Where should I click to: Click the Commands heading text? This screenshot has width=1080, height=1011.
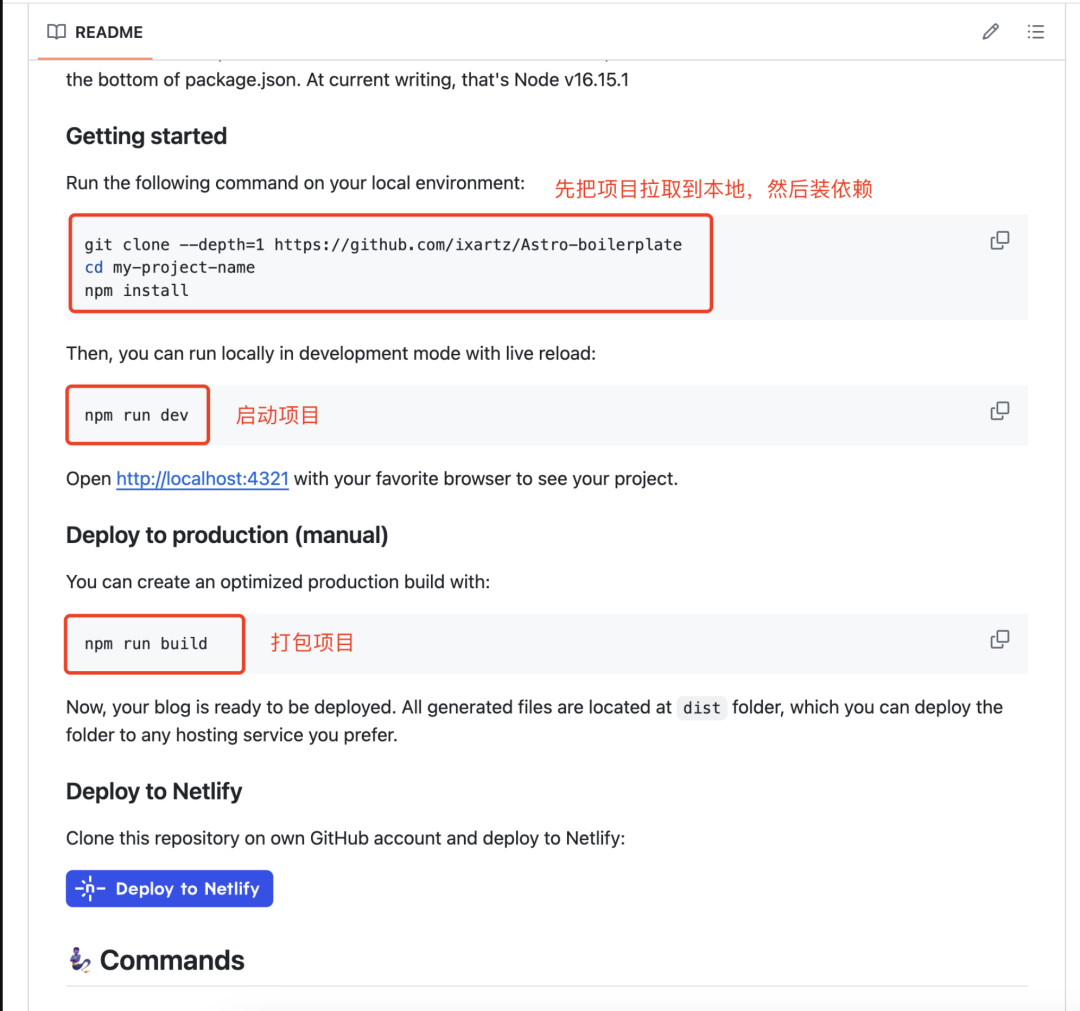(172, 960)
